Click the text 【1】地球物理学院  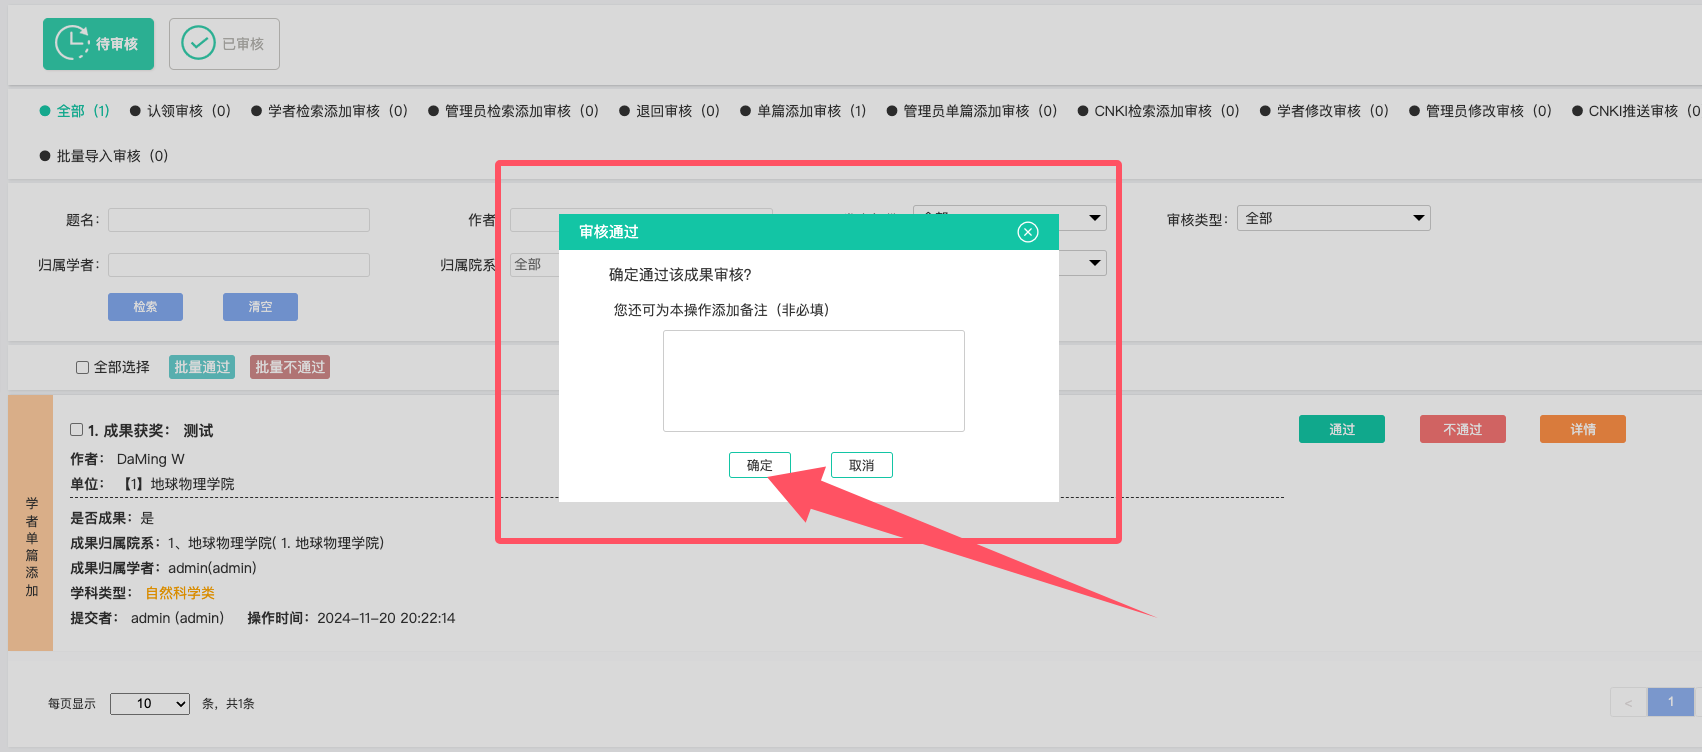(x=179, y=484)
